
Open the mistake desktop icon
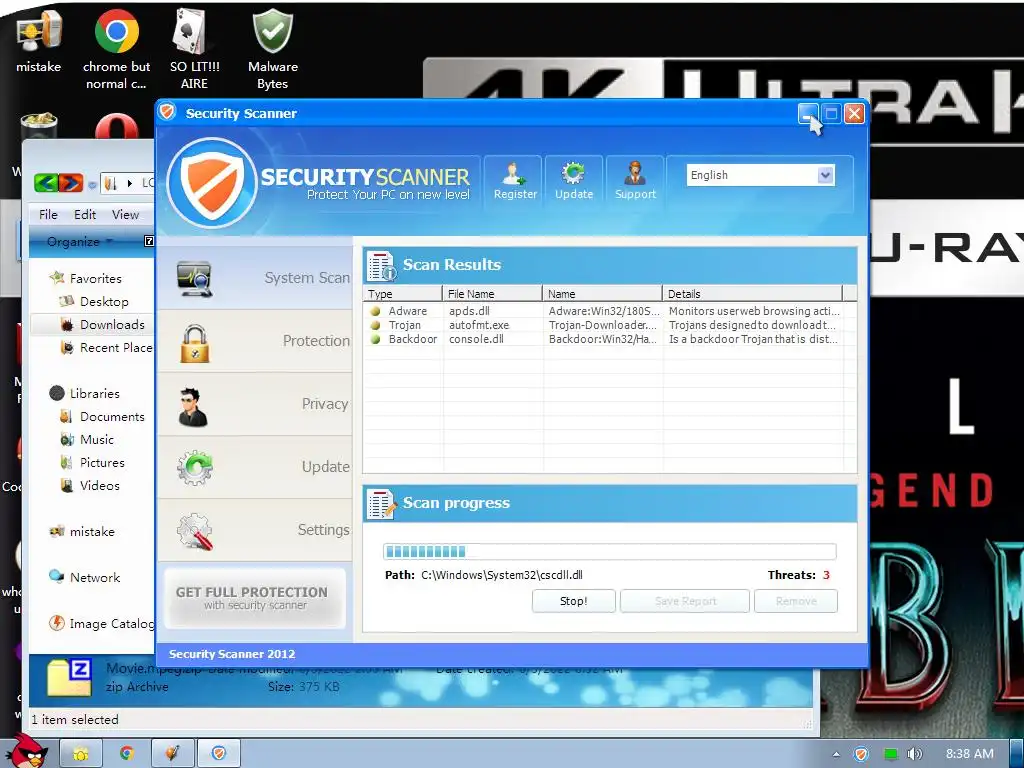click(39, 40)
